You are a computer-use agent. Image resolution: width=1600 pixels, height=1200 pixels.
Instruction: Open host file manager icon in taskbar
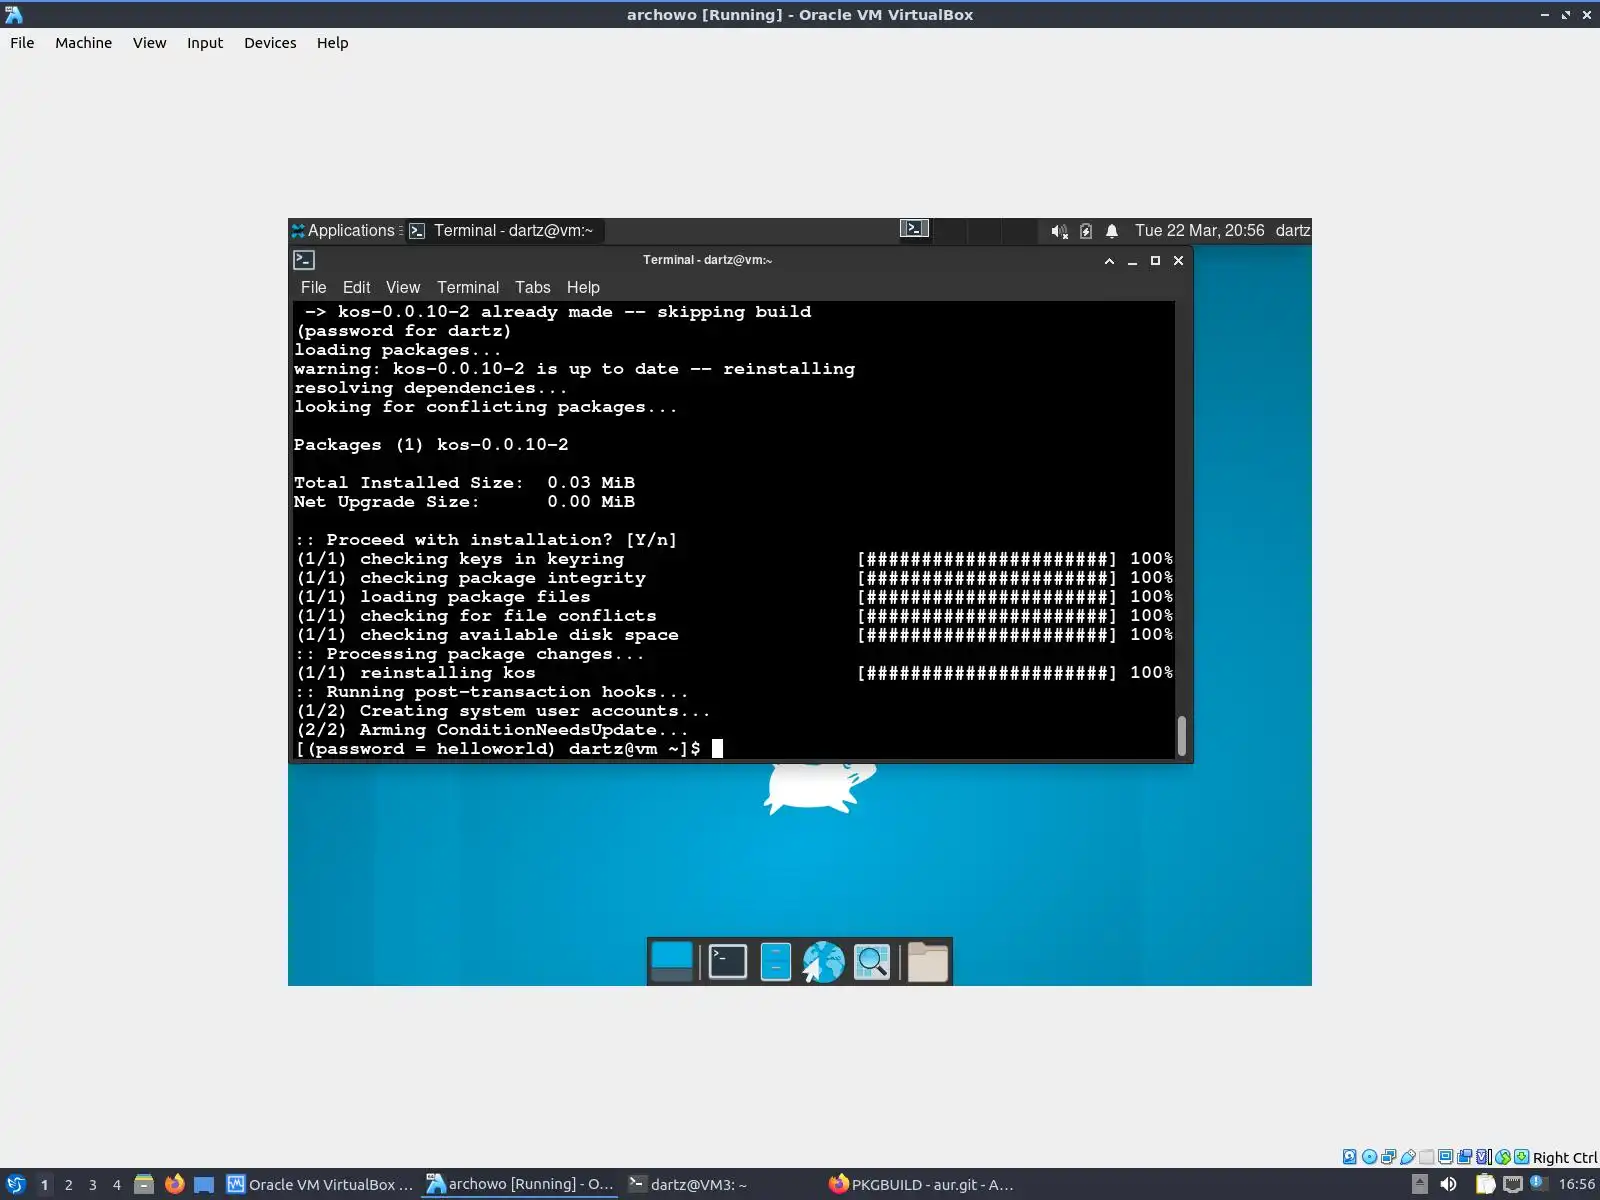click(144, 1184)
